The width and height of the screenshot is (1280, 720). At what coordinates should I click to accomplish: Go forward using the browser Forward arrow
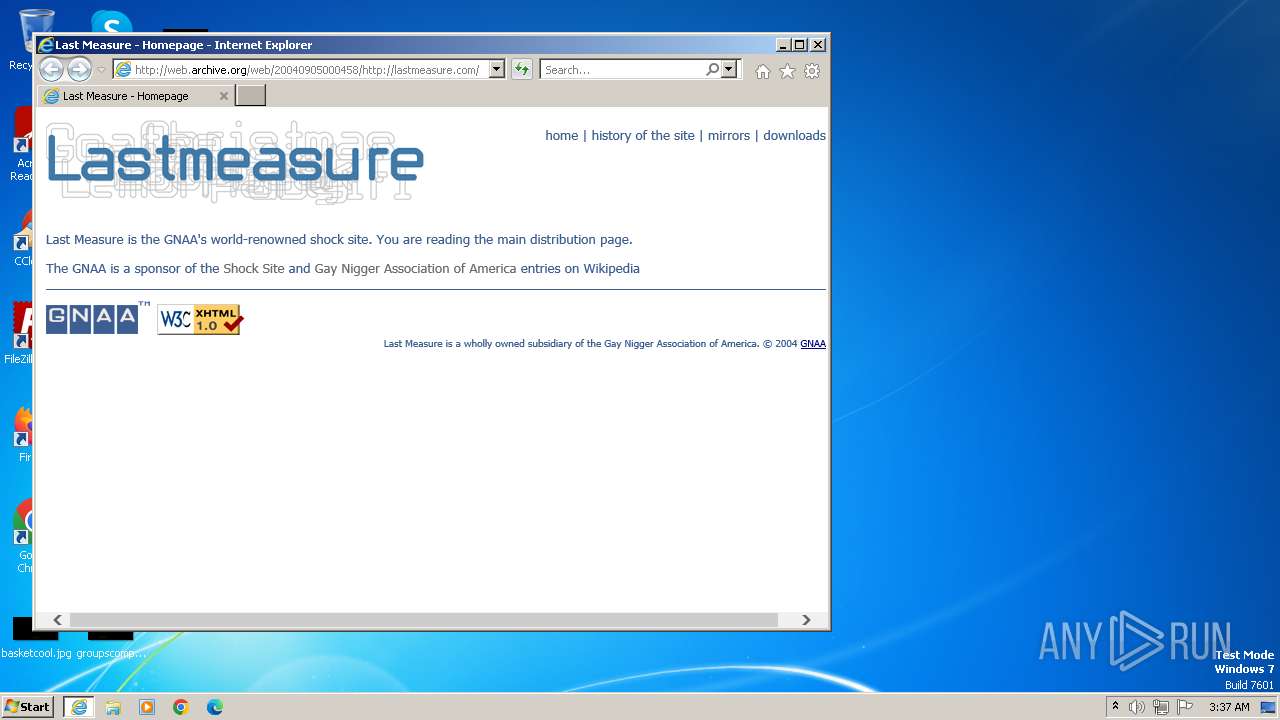click(79, 70)
